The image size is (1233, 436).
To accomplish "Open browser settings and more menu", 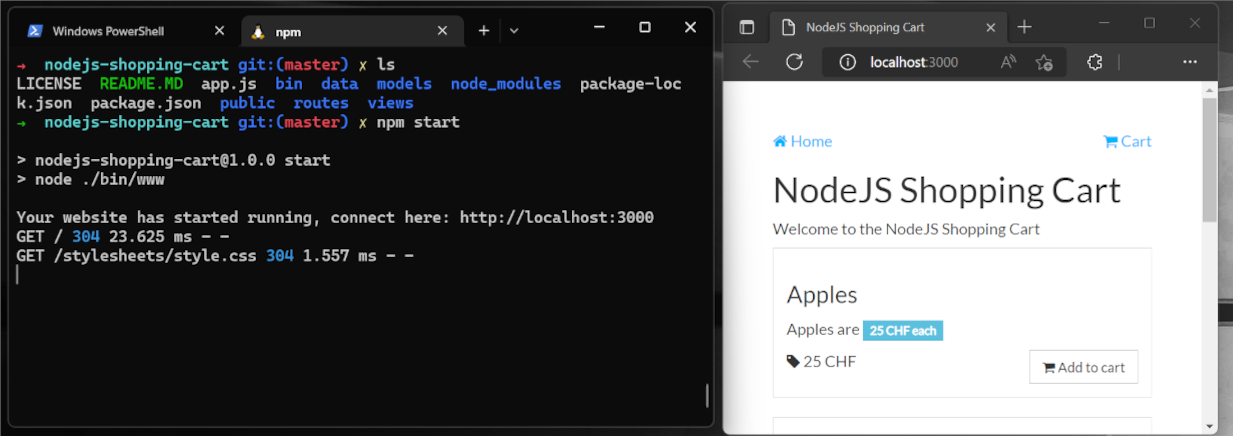I will point(1189,62).
